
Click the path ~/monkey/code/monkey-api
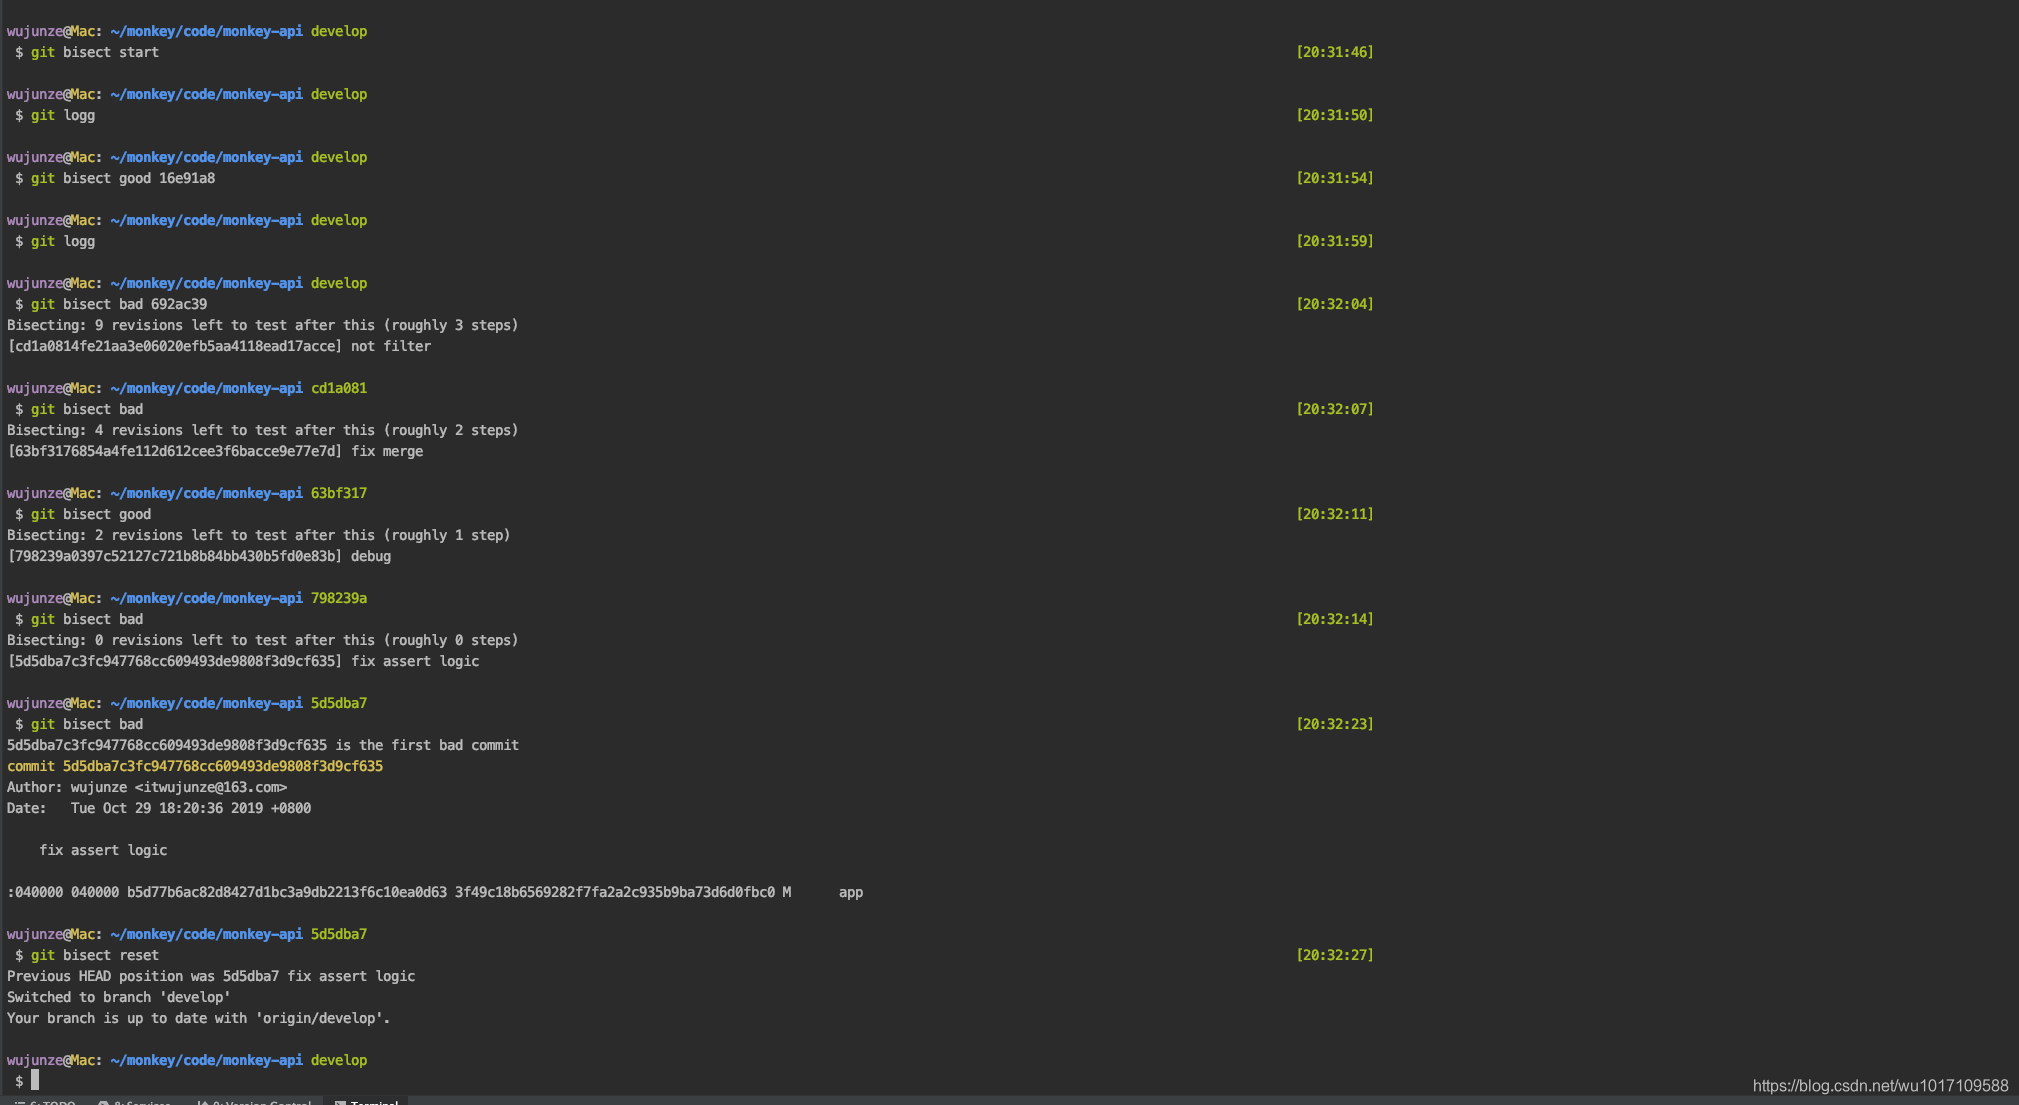[206, 31]
